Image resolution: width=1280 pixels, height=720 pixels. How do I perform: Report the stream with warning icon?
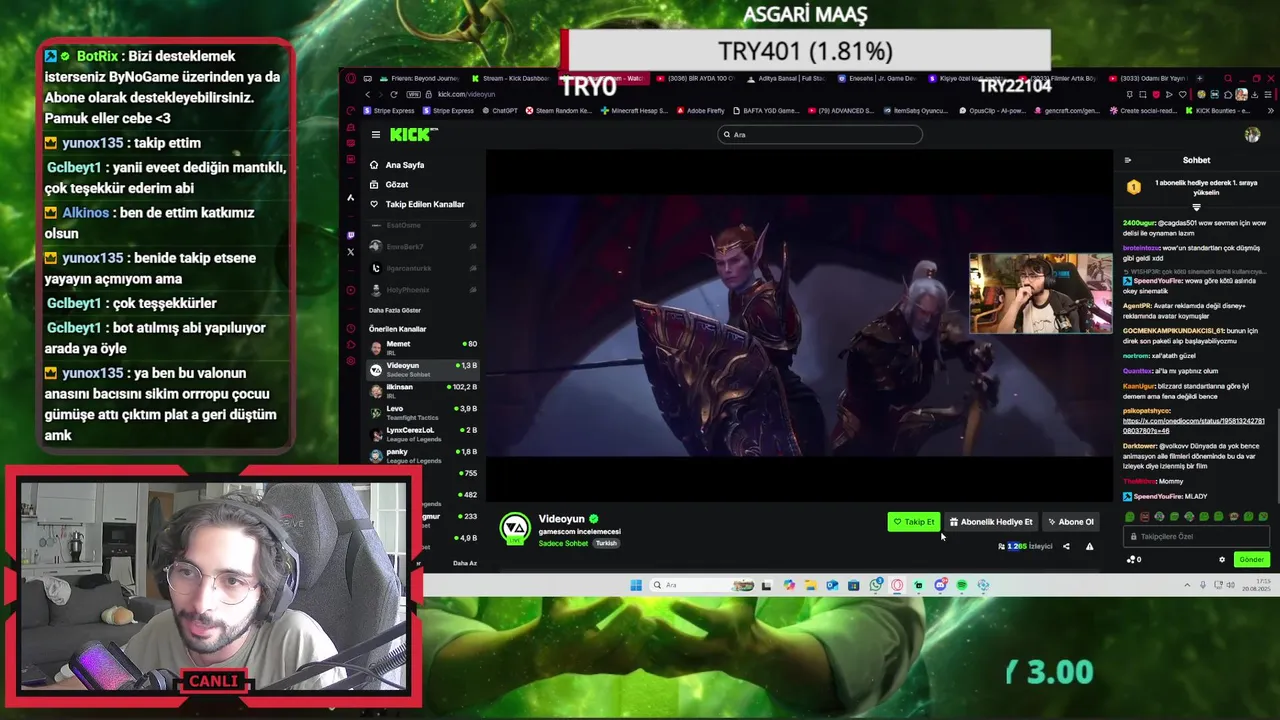click(x=1089, y=546)
